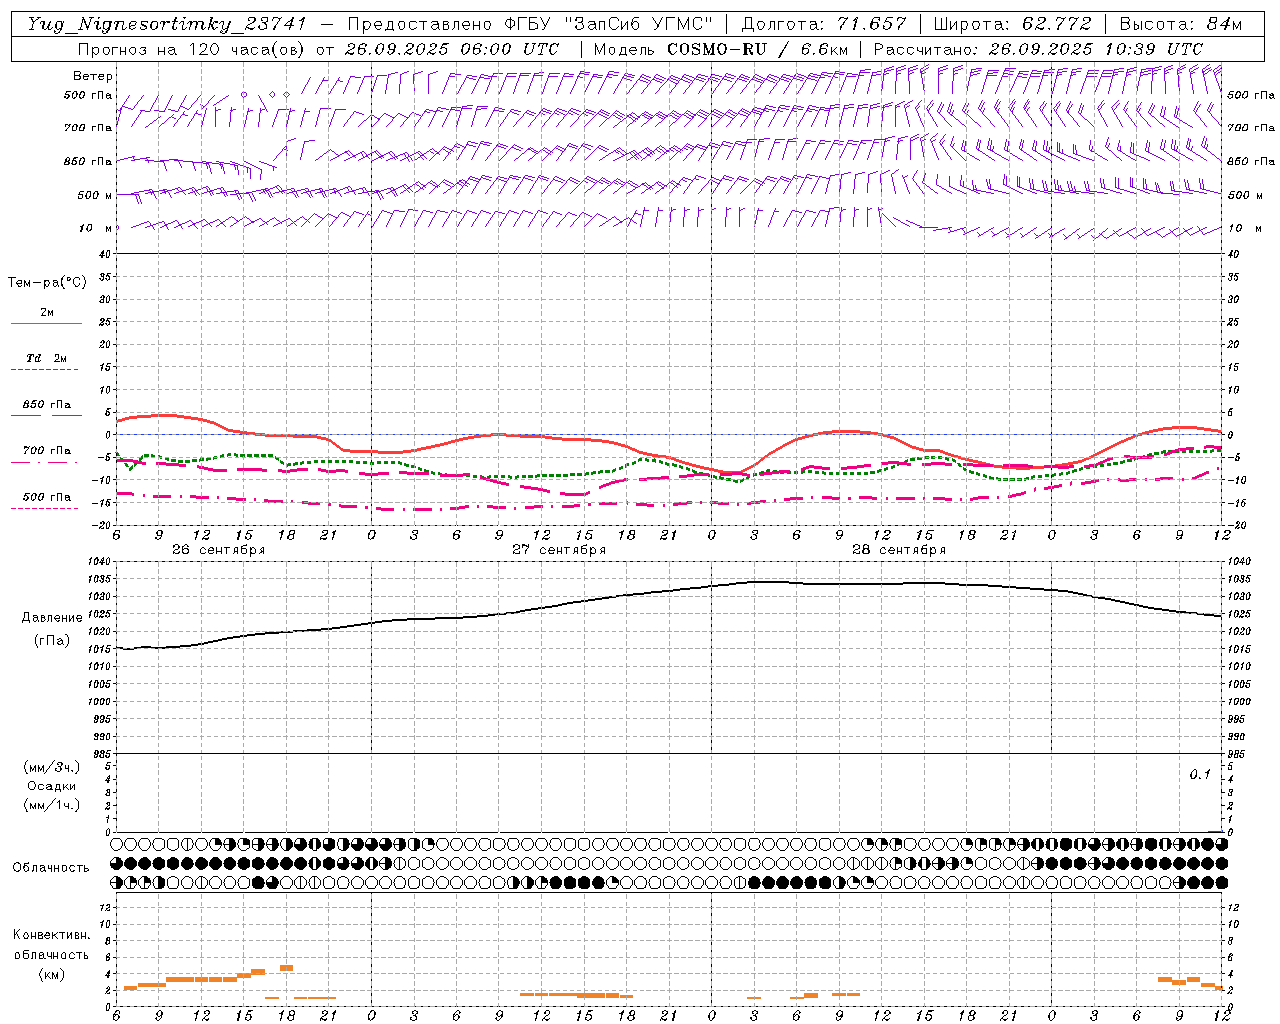Click the Тем-ра(°C) panel label
The height and width of the screenshot is (1024, 1280).
click(47, 283)
